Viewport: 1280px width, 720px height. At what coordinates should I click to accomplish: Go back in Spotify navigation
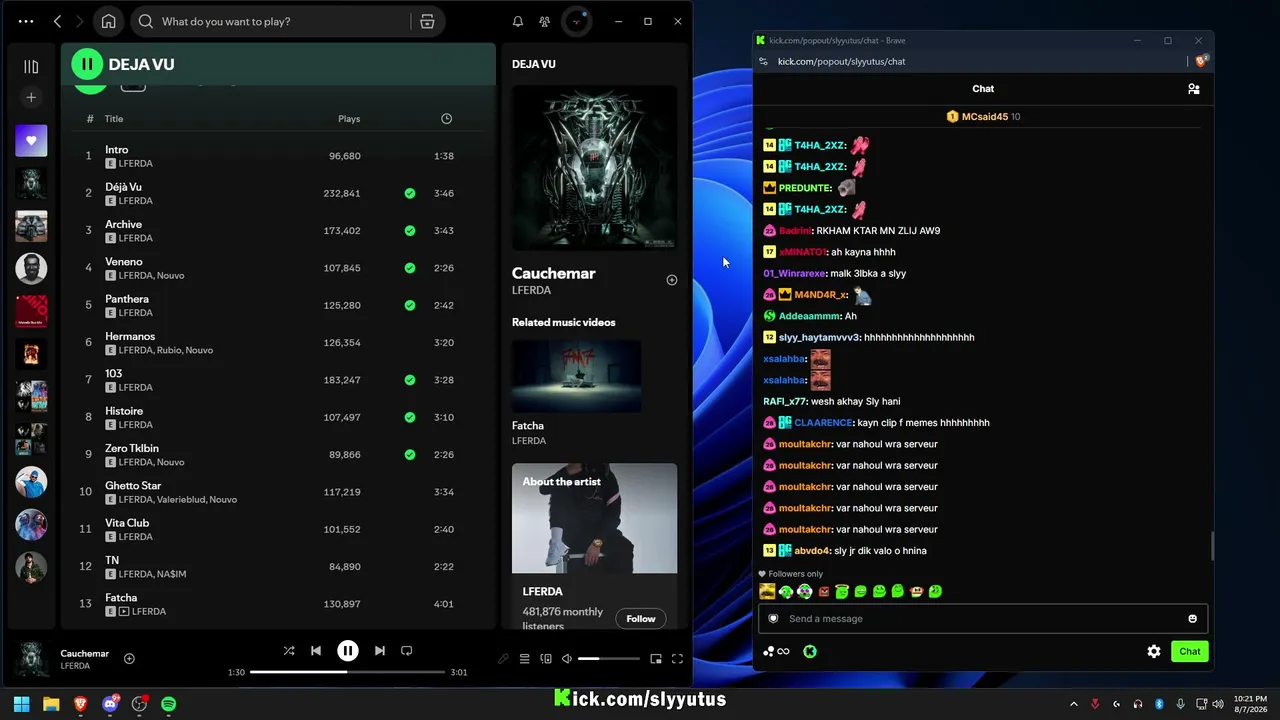pyautogui.click(x=57, y=21)
